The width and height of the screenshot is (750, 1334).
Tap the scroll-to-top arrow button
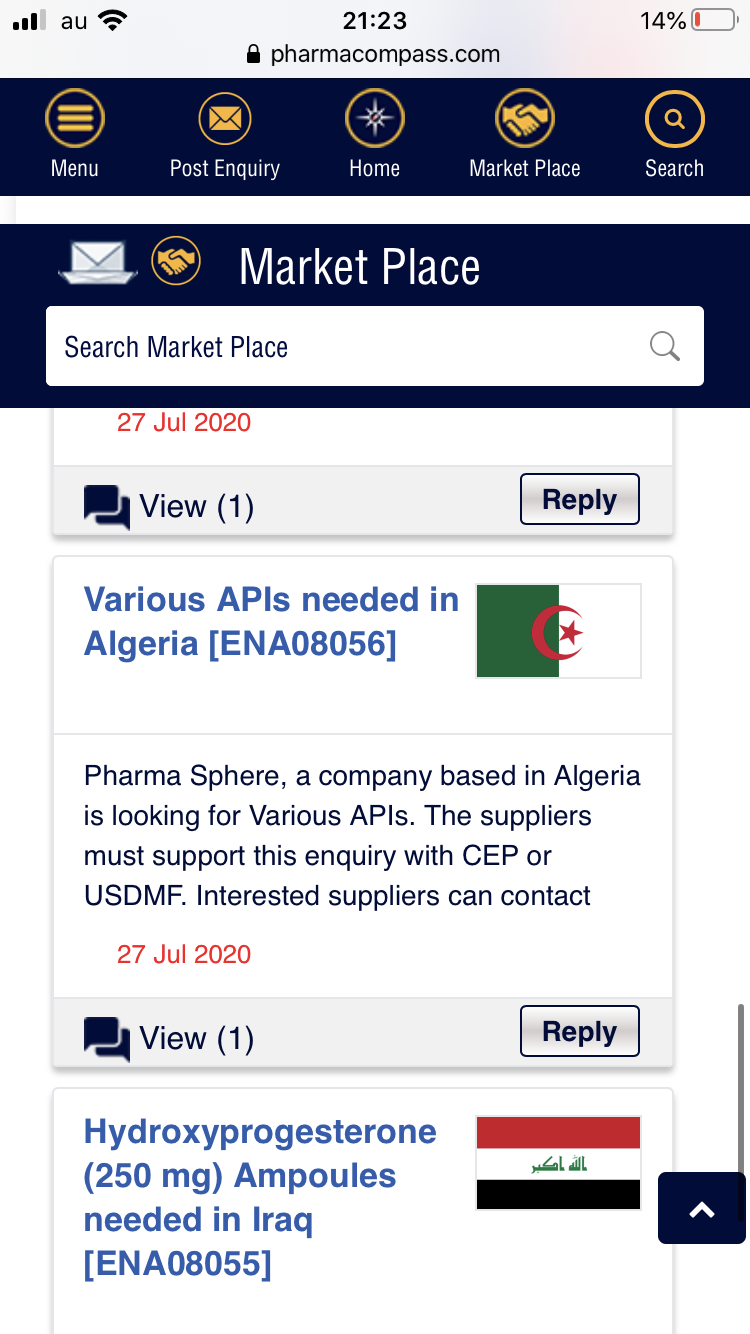tap(702, 1209)
